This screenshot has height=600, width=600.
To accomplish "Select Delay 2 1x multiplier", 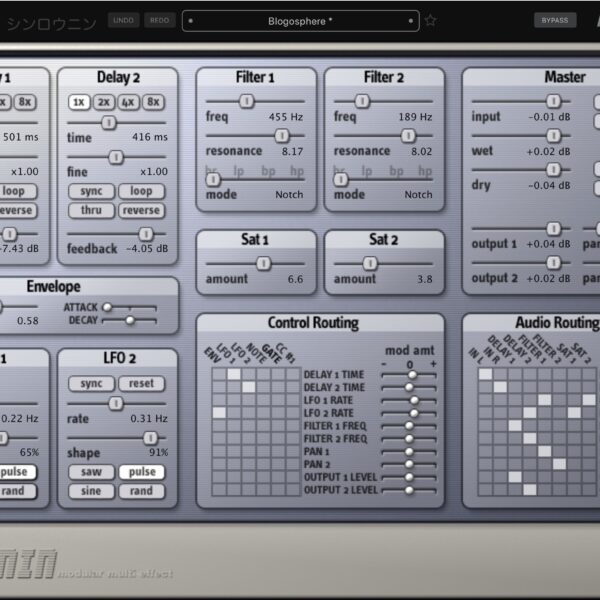I will 79,102.
